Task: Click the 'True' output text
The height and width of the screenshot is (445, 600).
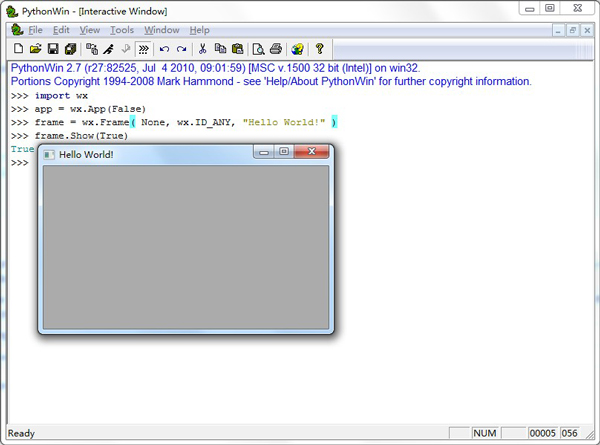Action: pyautogui.click(x=22, y=149)
